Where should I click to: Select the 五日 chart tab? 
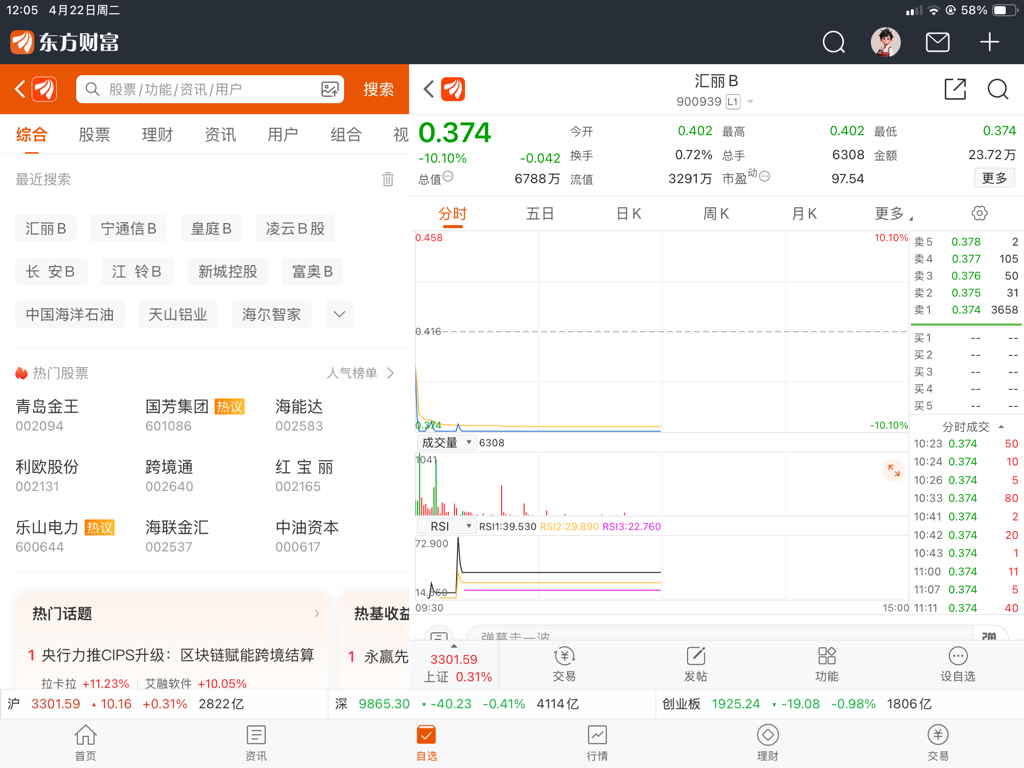[x=540, y=214]
